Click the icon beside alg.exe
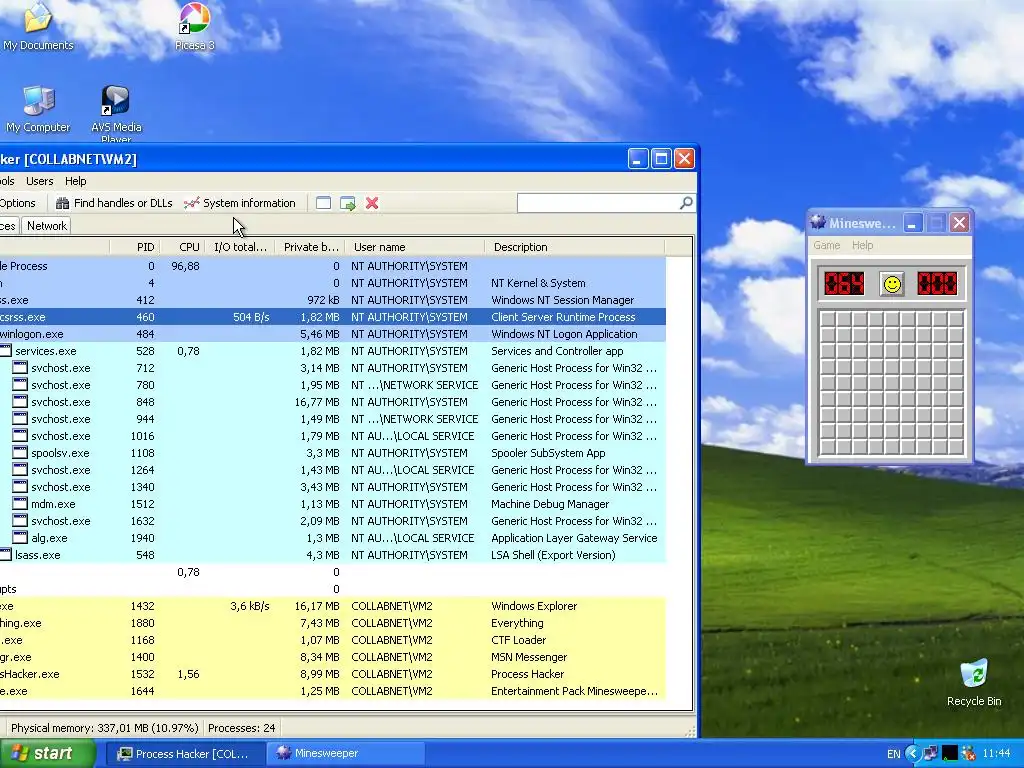Image resolution: width=1024 pixels, height=768 pixels. 20,537
